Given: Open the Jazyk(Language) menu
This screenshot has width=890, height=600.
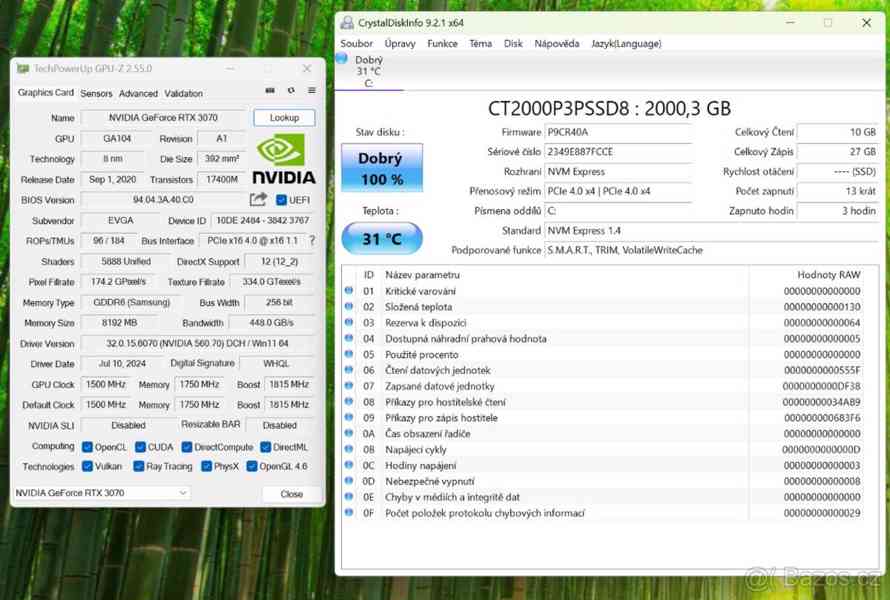Looking at the screenshot, I should click(x=626, y=43).
